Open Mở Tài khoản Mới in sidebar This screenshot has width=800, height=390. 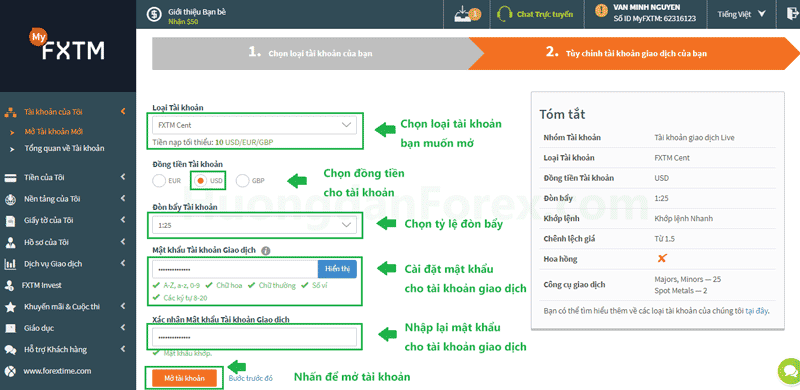click(54, 132)
